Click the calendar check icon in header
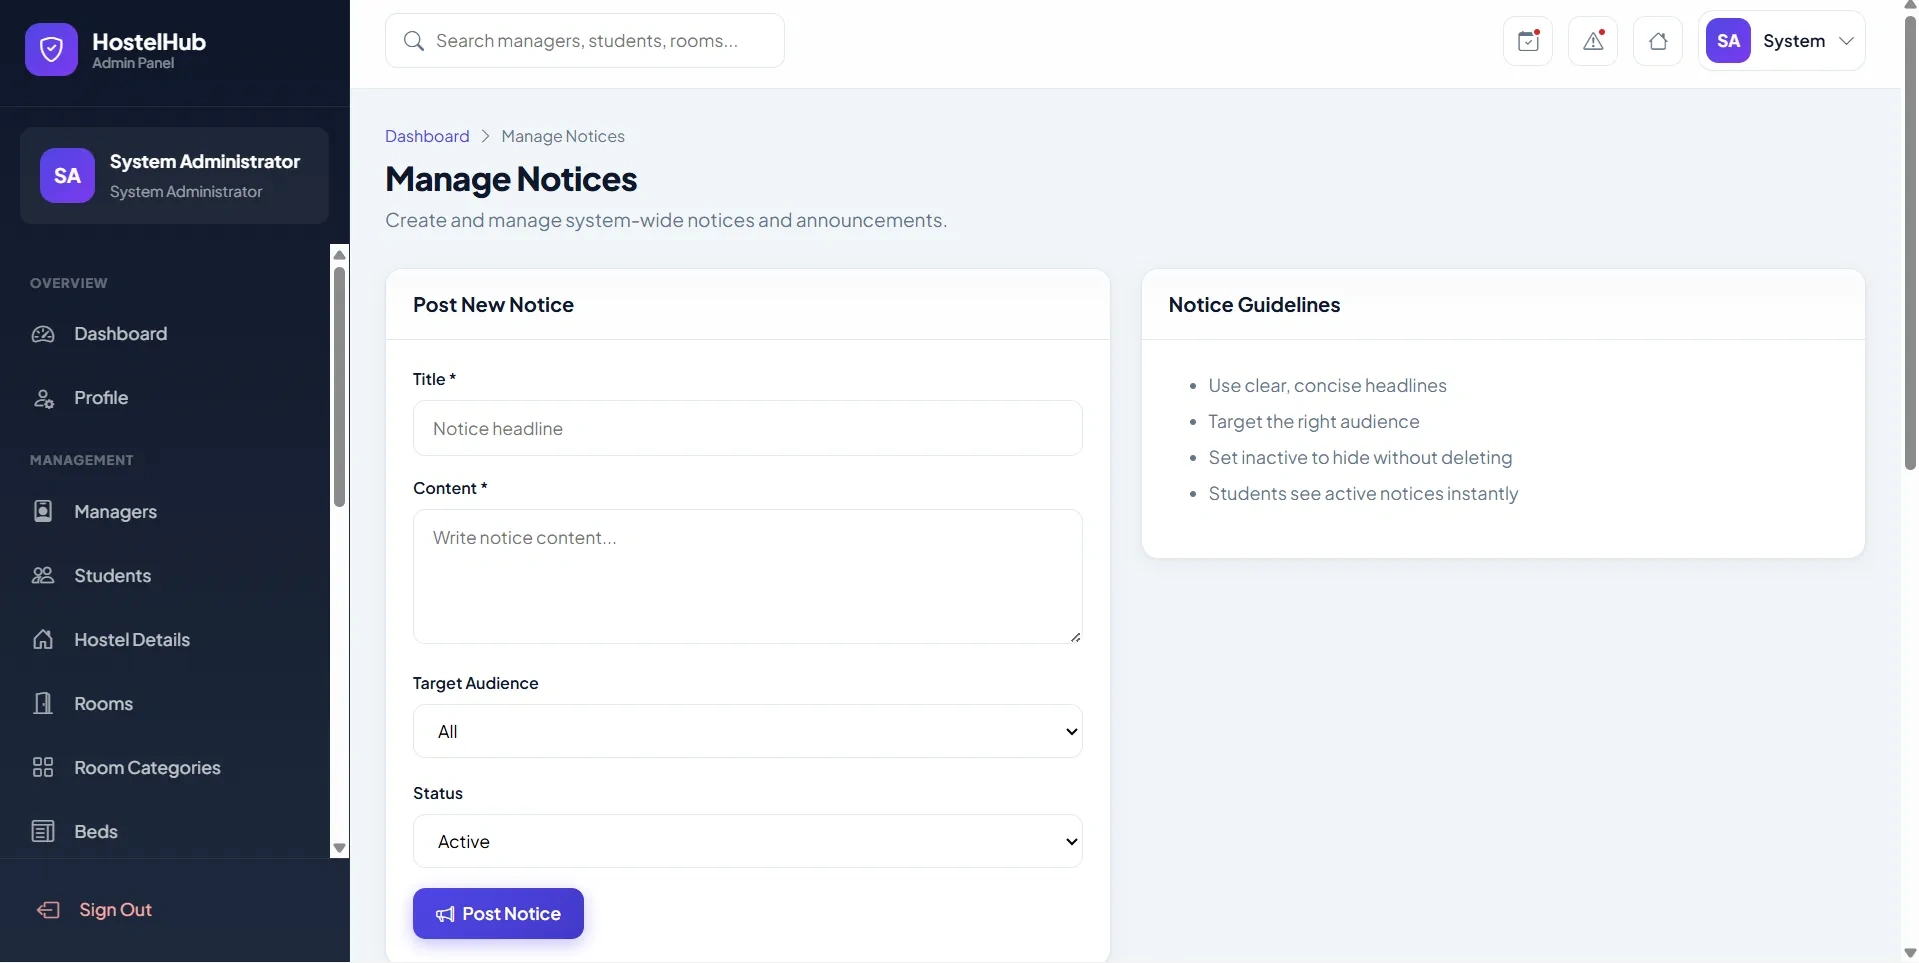 [1527, 41]
